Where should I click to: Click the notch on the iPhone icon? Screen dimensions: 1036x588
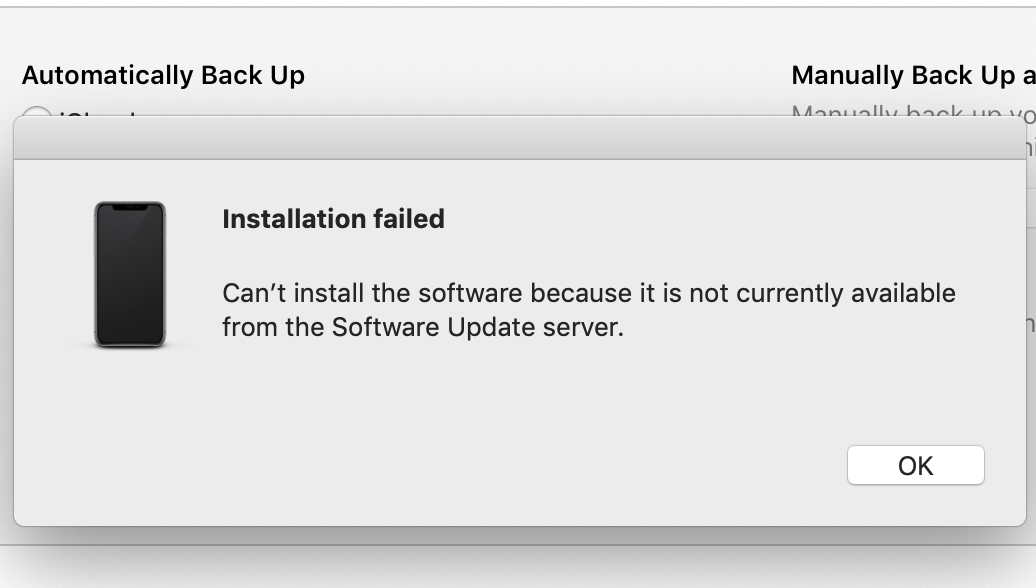pyautogui.click(x=130, y=207)
